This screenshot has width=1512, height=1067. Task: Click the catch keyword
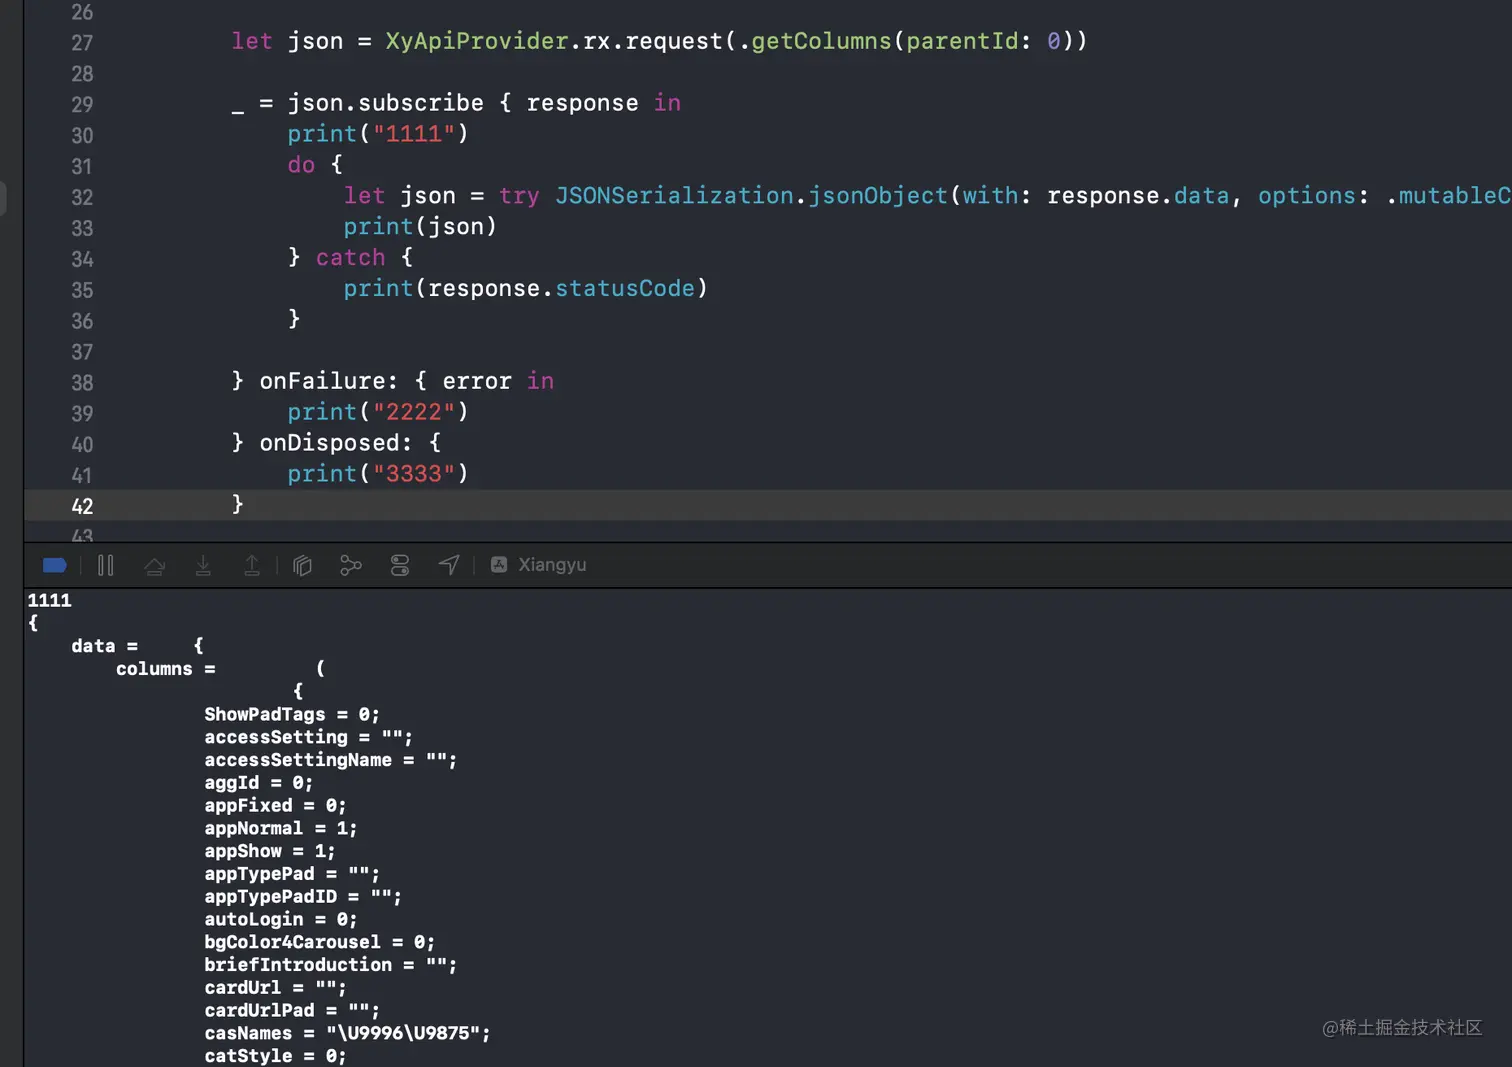(x=350, y=258)
